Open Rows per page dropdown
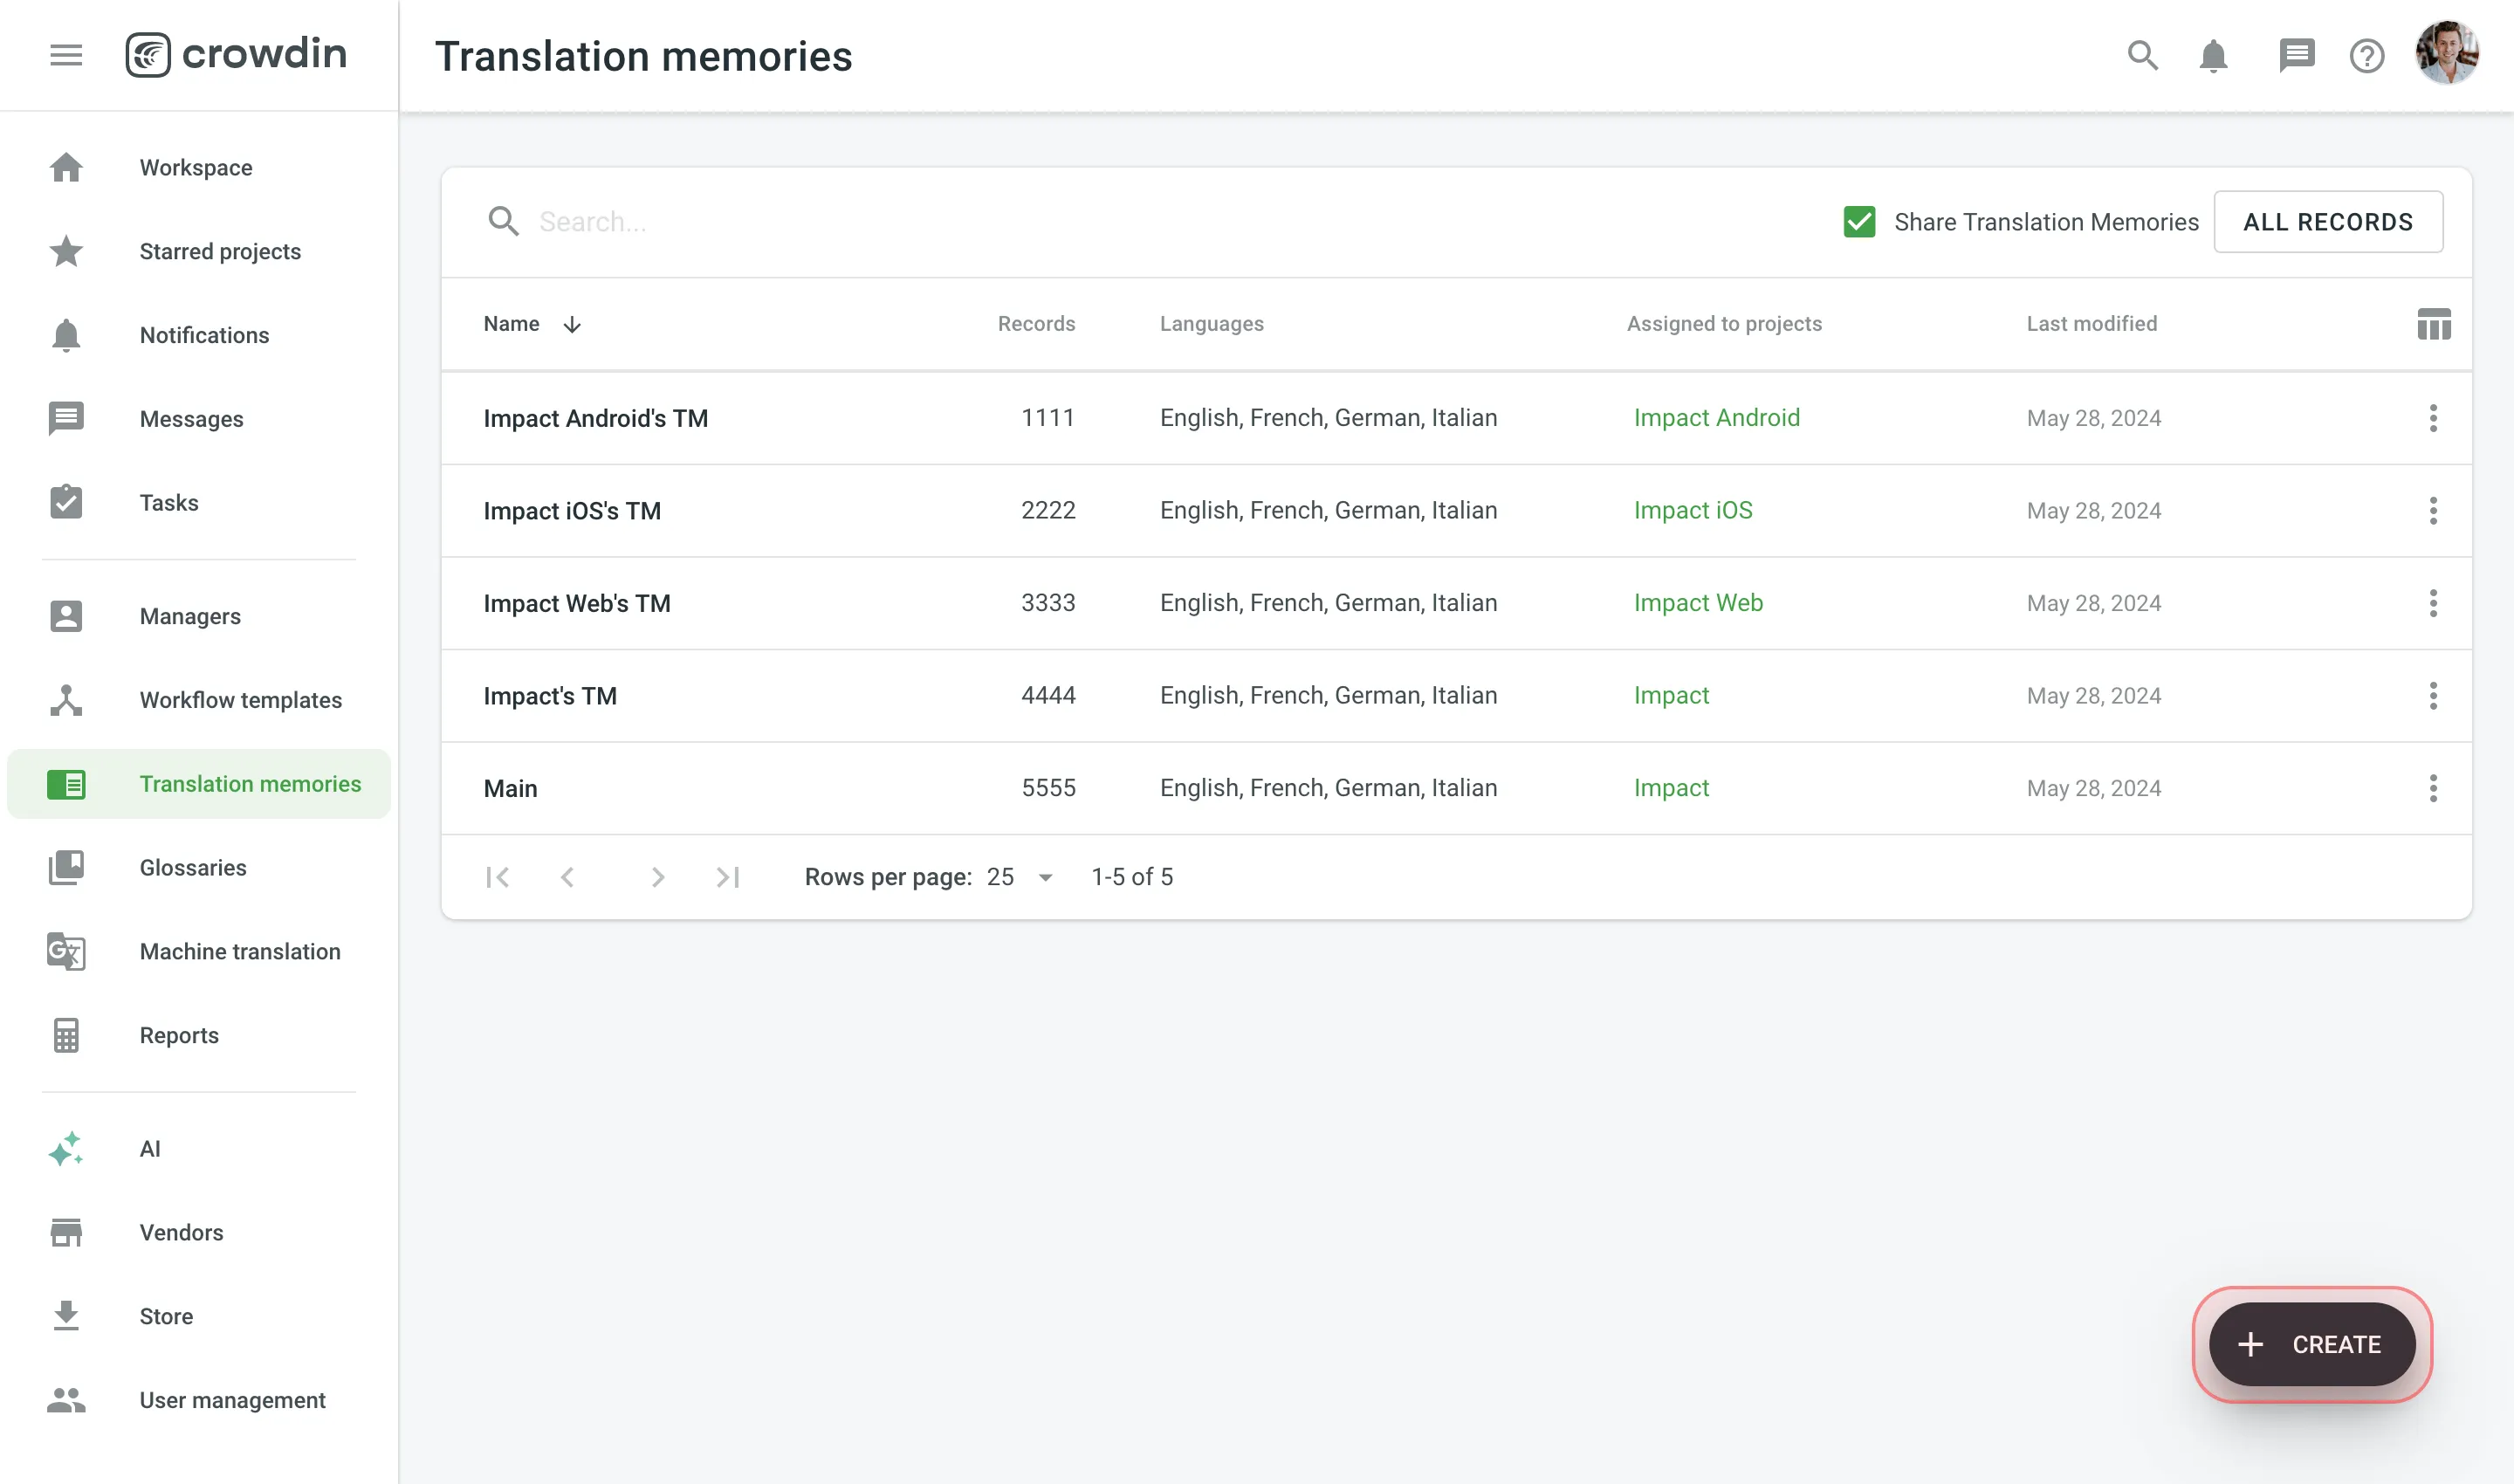 coord(1020,877)
